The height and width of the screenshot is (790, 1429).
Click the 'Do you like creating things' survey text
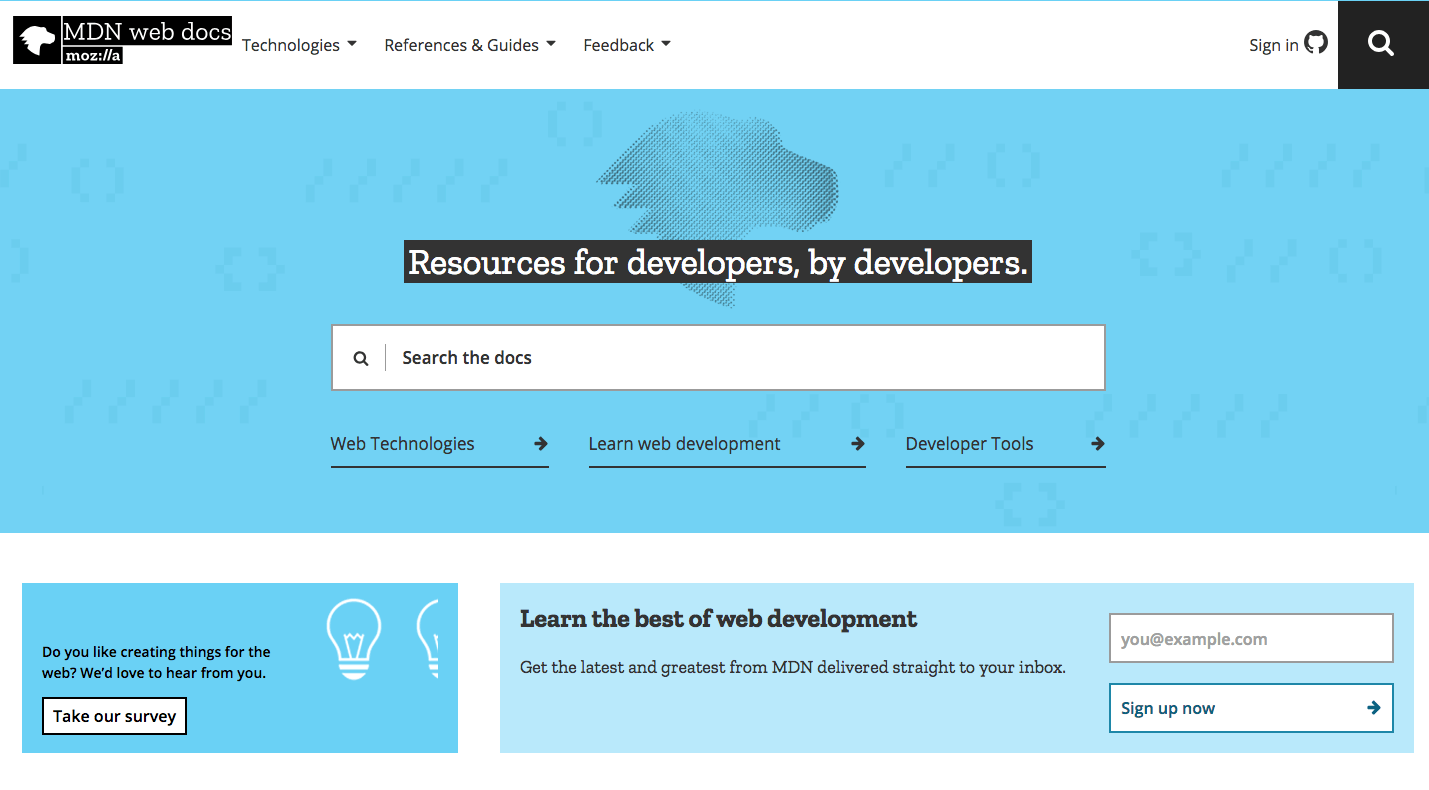pyautogui.click(x=156, y=662)
